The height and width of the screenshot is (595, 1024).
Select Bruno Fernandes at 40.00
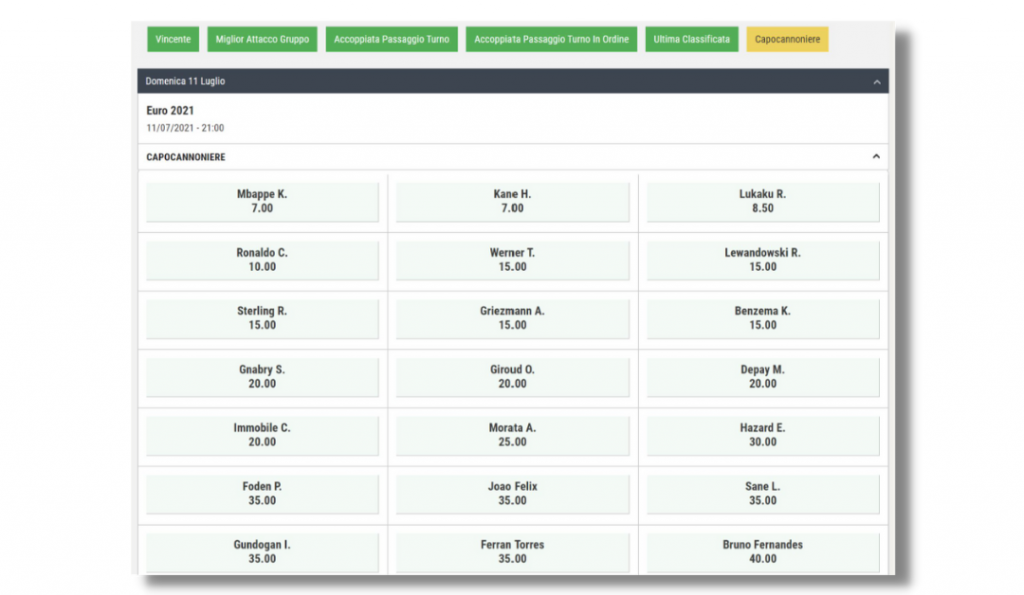(x=763, y=551)
